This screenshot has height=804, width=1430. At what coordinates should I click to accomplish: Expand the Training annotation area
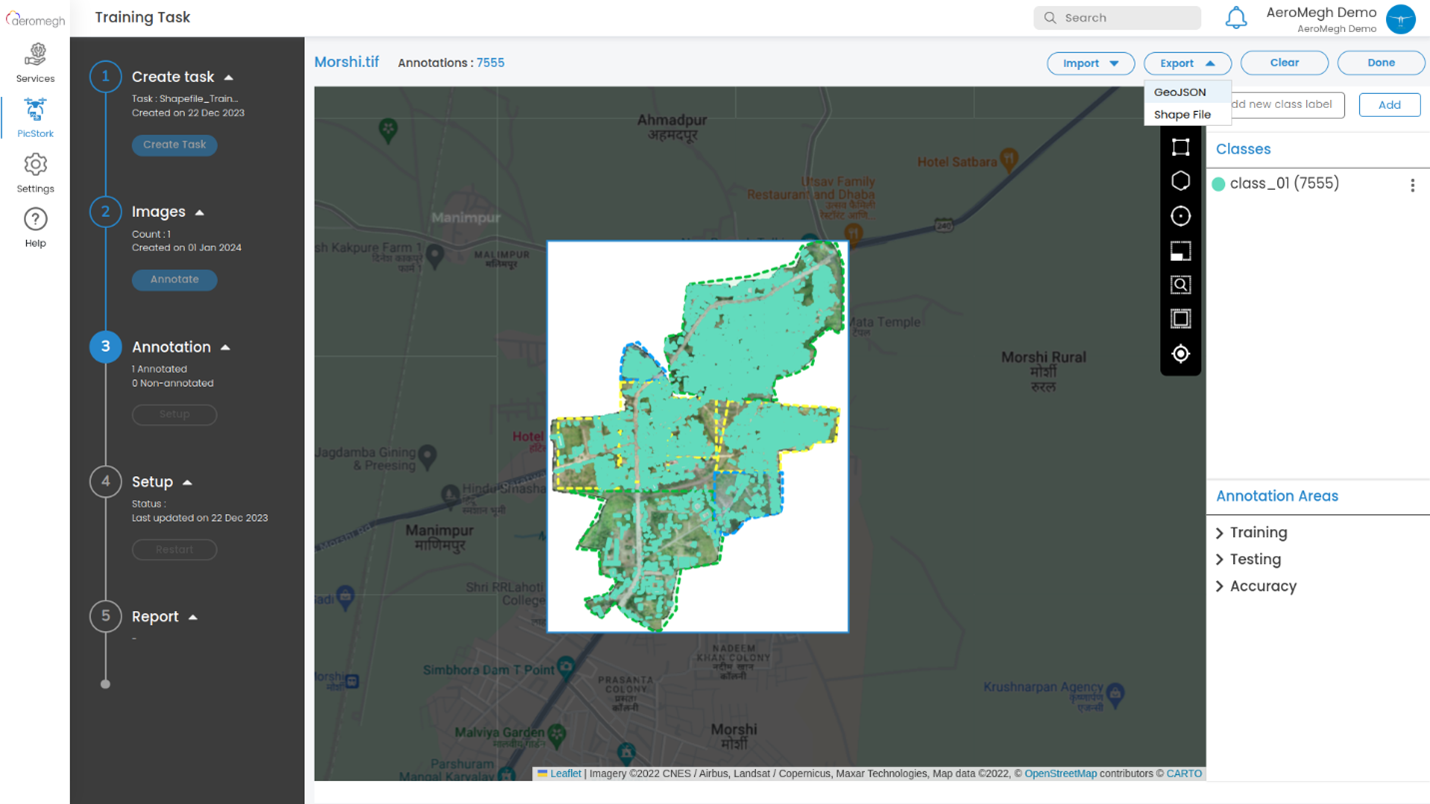coord(1257,533)
